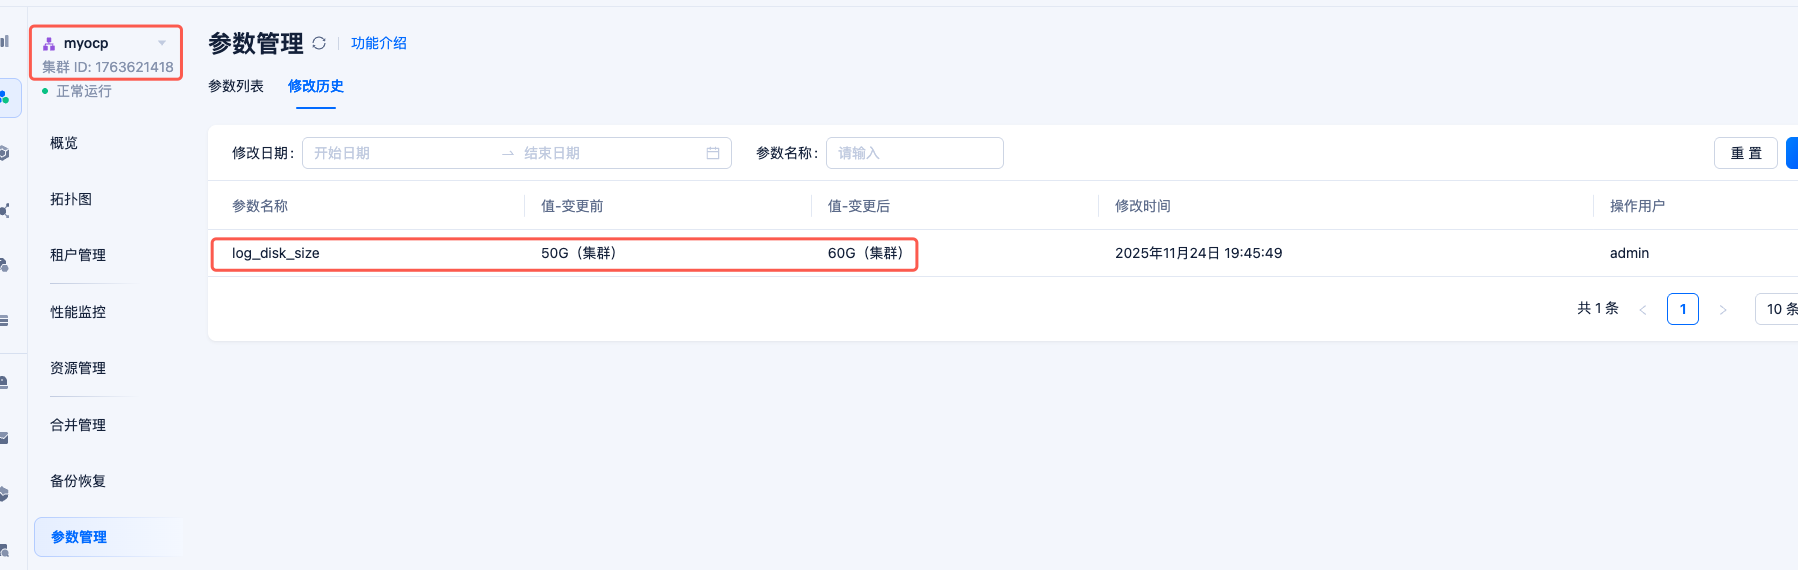Viewport: 1798px width, 570px height.
Task: Click the 参数名称 search input
Action: tap(914, 153)
